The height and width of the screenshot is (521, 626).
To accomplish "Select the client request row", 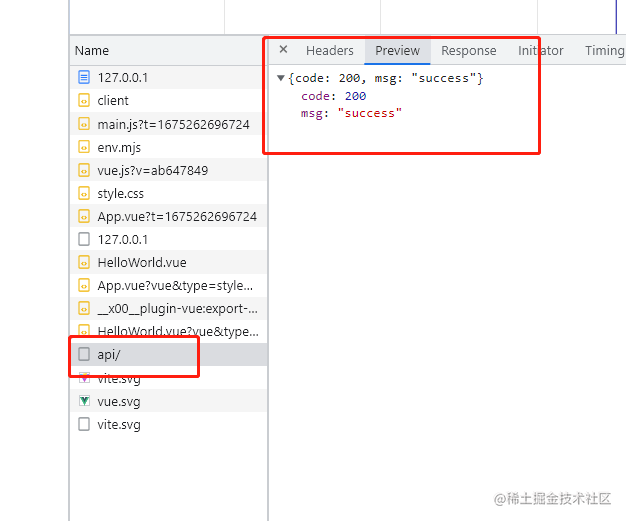I will click(168, 101).
